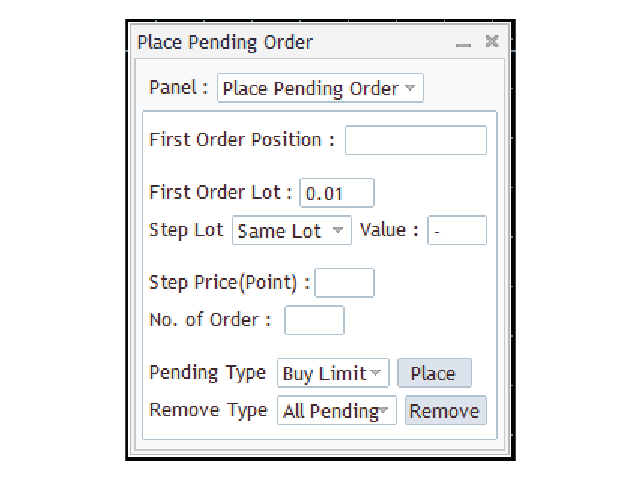Focus the First Order Lot field
The image size is (640, 480).
(336, 192)
